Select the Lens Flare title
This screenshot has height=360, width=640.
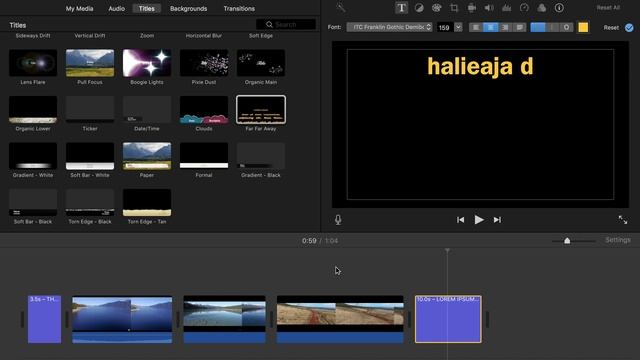33,63
